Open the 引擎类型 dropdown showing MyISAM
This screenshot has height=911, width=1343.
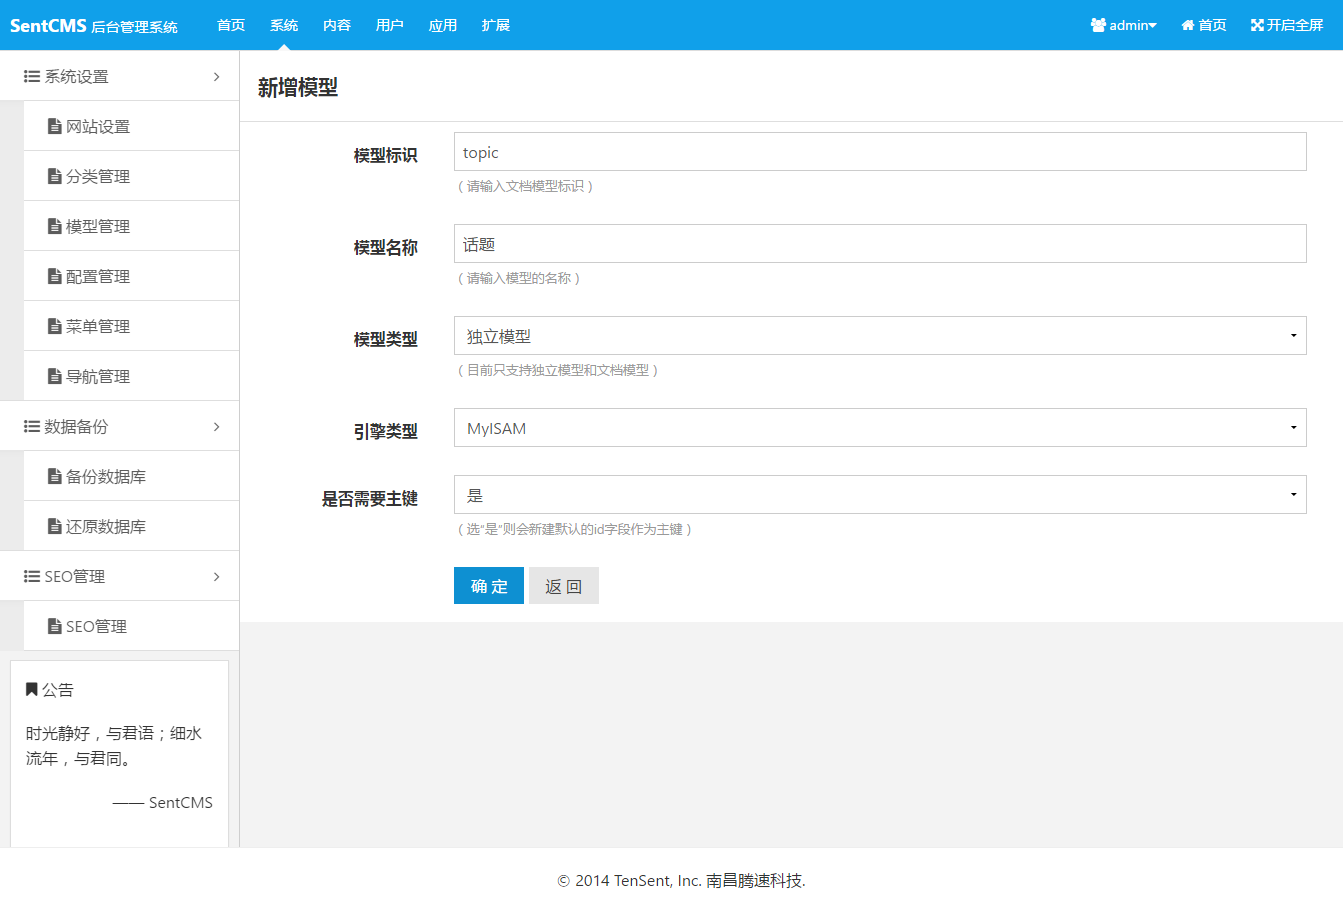tap(880, 428)
